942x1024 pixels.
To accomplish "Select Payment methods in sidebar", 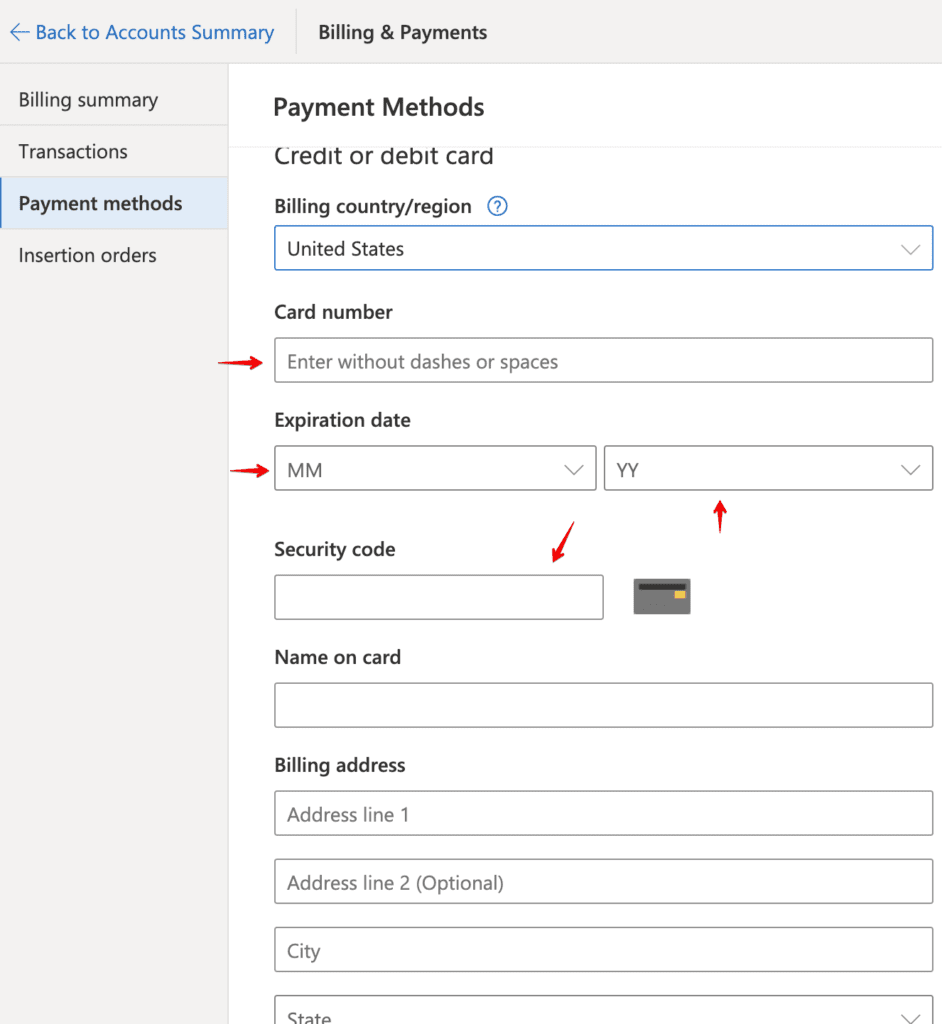I will (100, 204).
